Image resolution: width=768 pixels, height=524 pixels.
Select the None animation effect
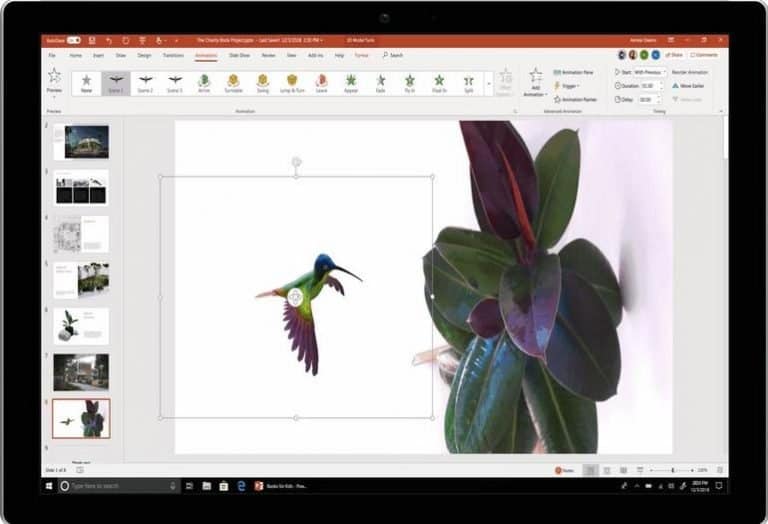point(86,83)
